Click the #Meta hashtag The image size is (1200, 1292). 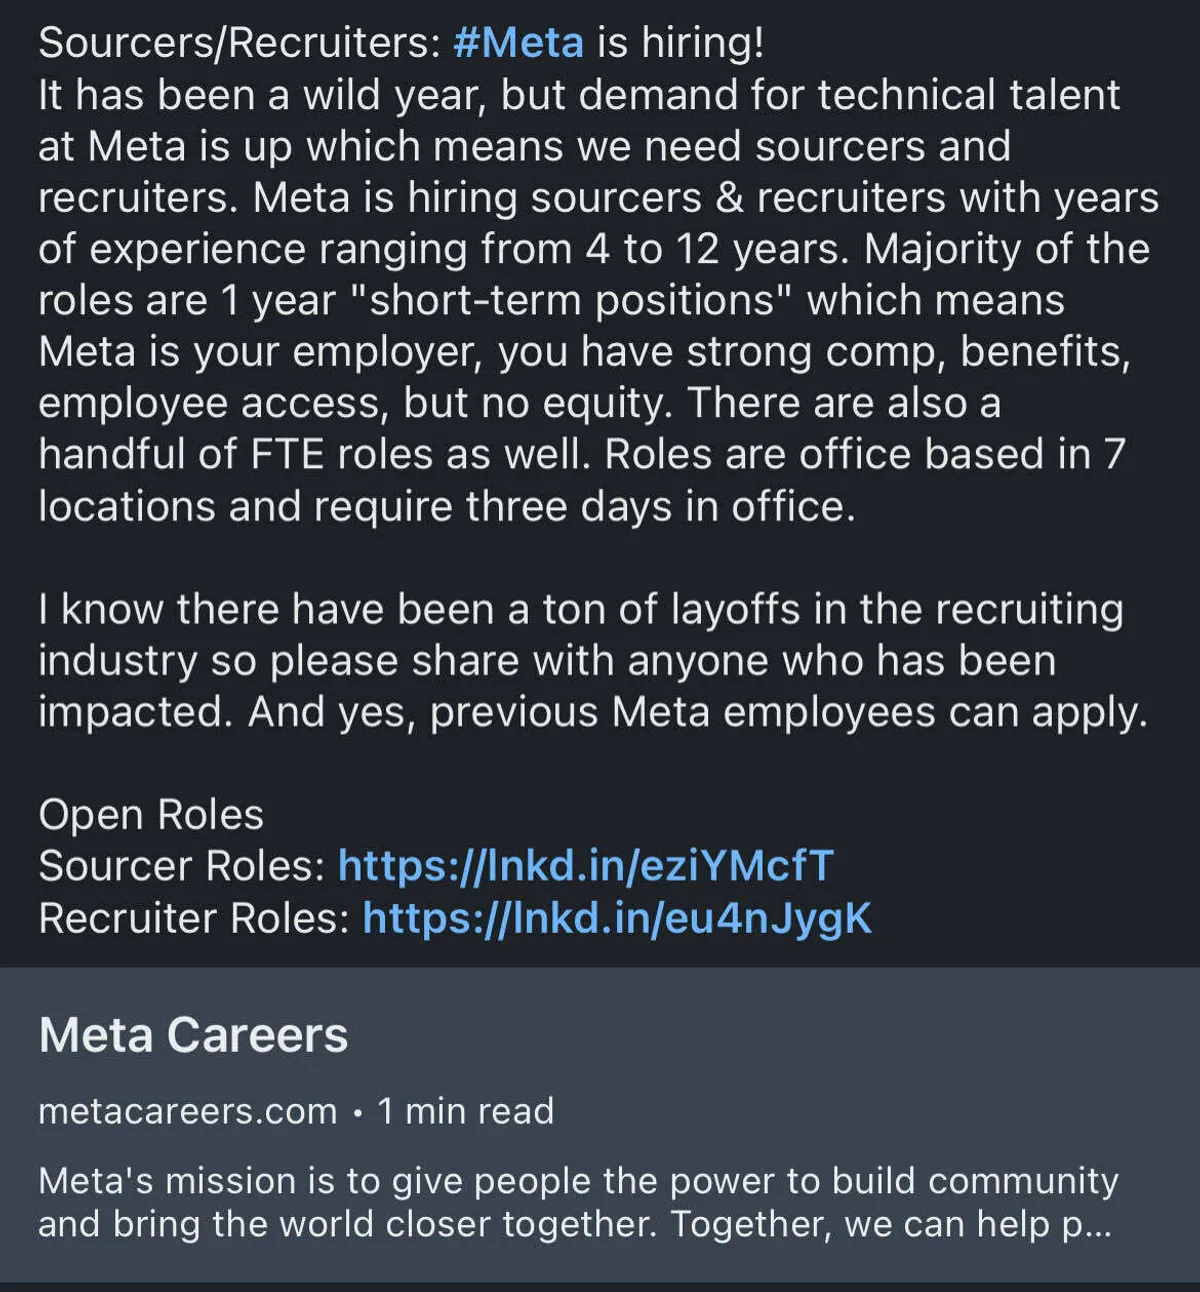point(518,43)
